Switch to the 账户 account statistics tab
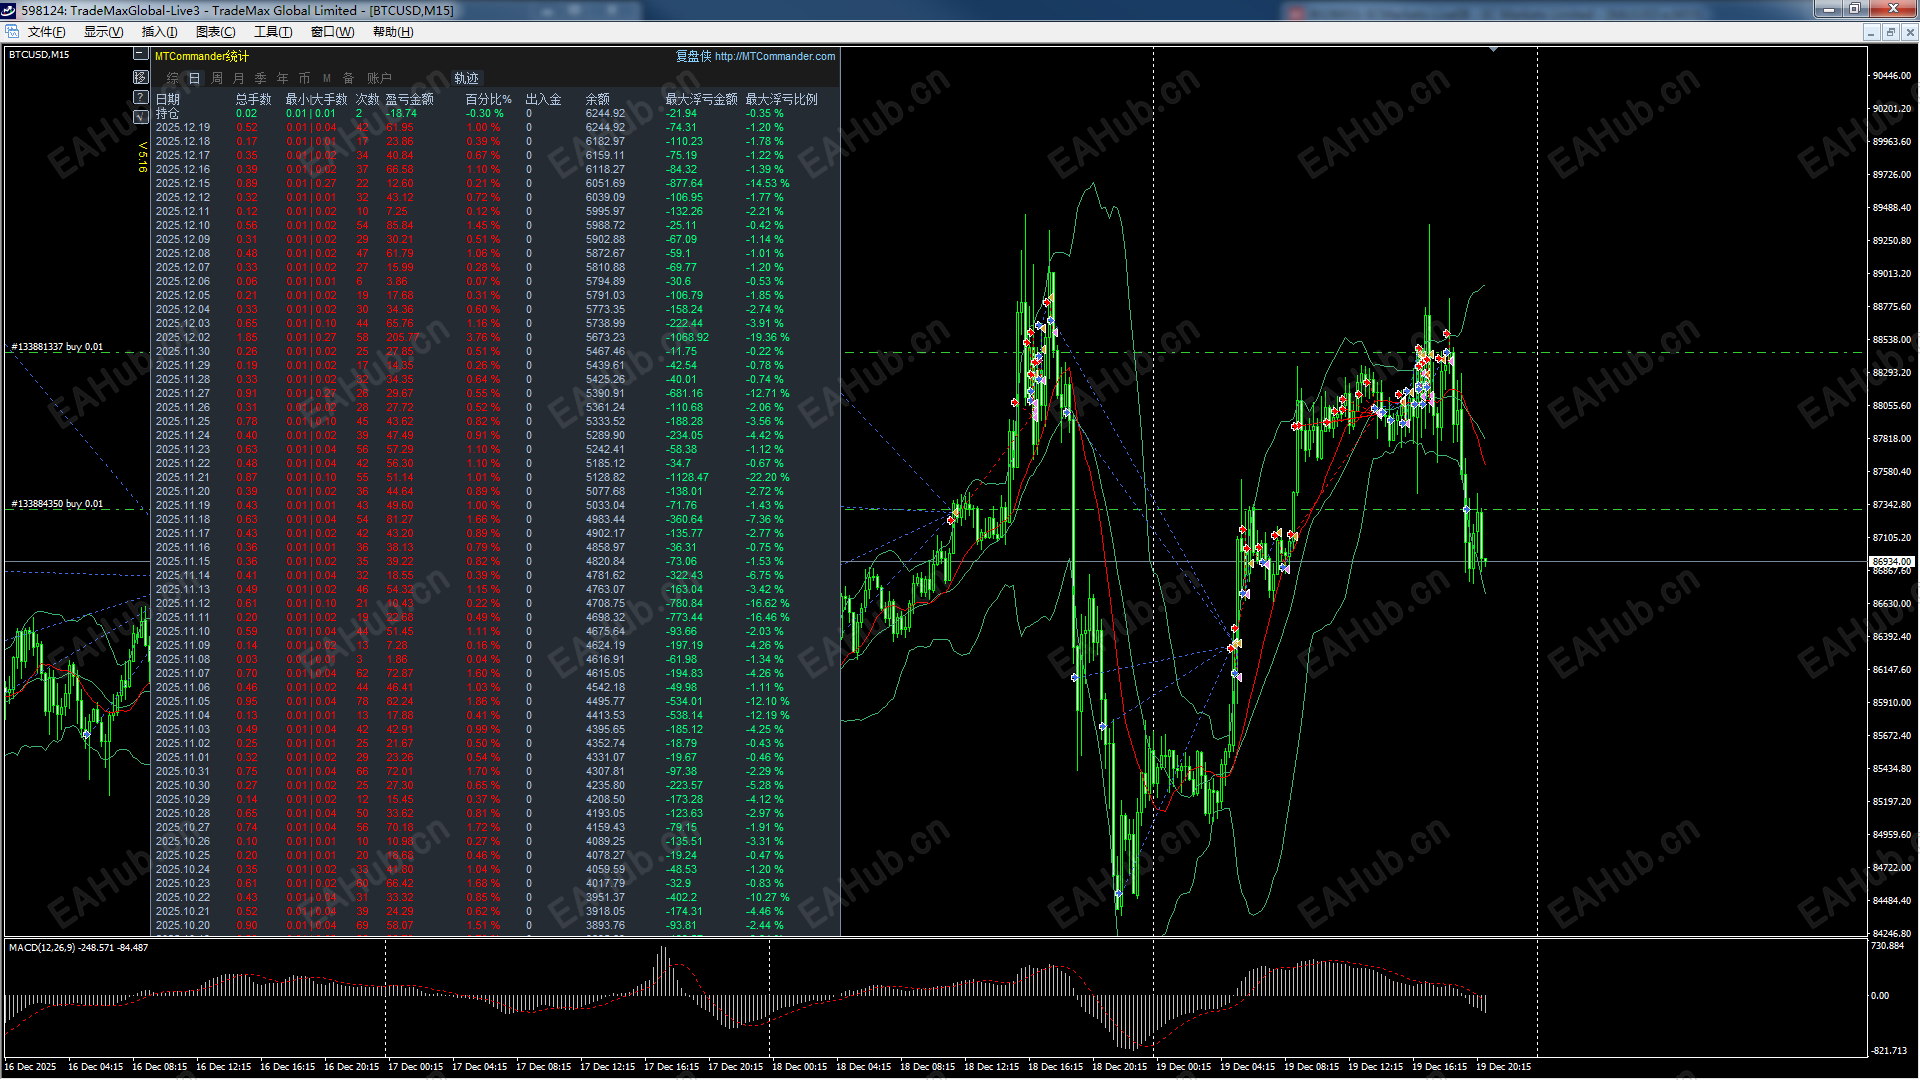Viewport: 1920px width, 1080px height. pos(380,78)
